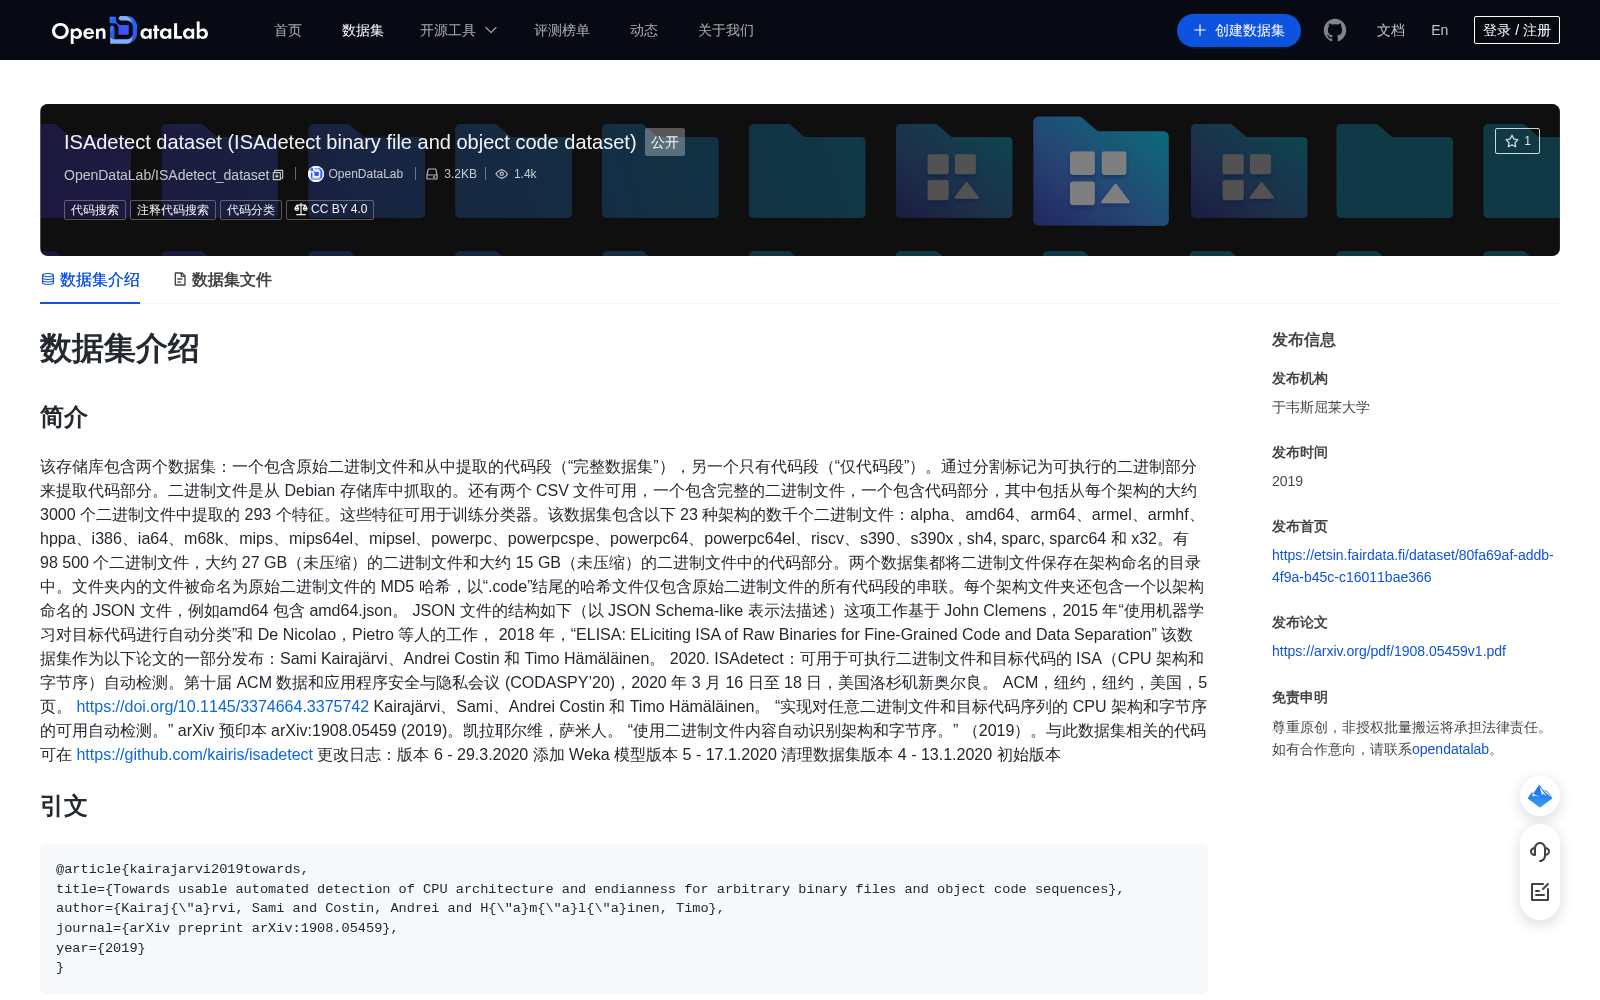Click the year={2019} citation line
The height and width of the screenshot is (1000, 1600).
tap(100, 948)
